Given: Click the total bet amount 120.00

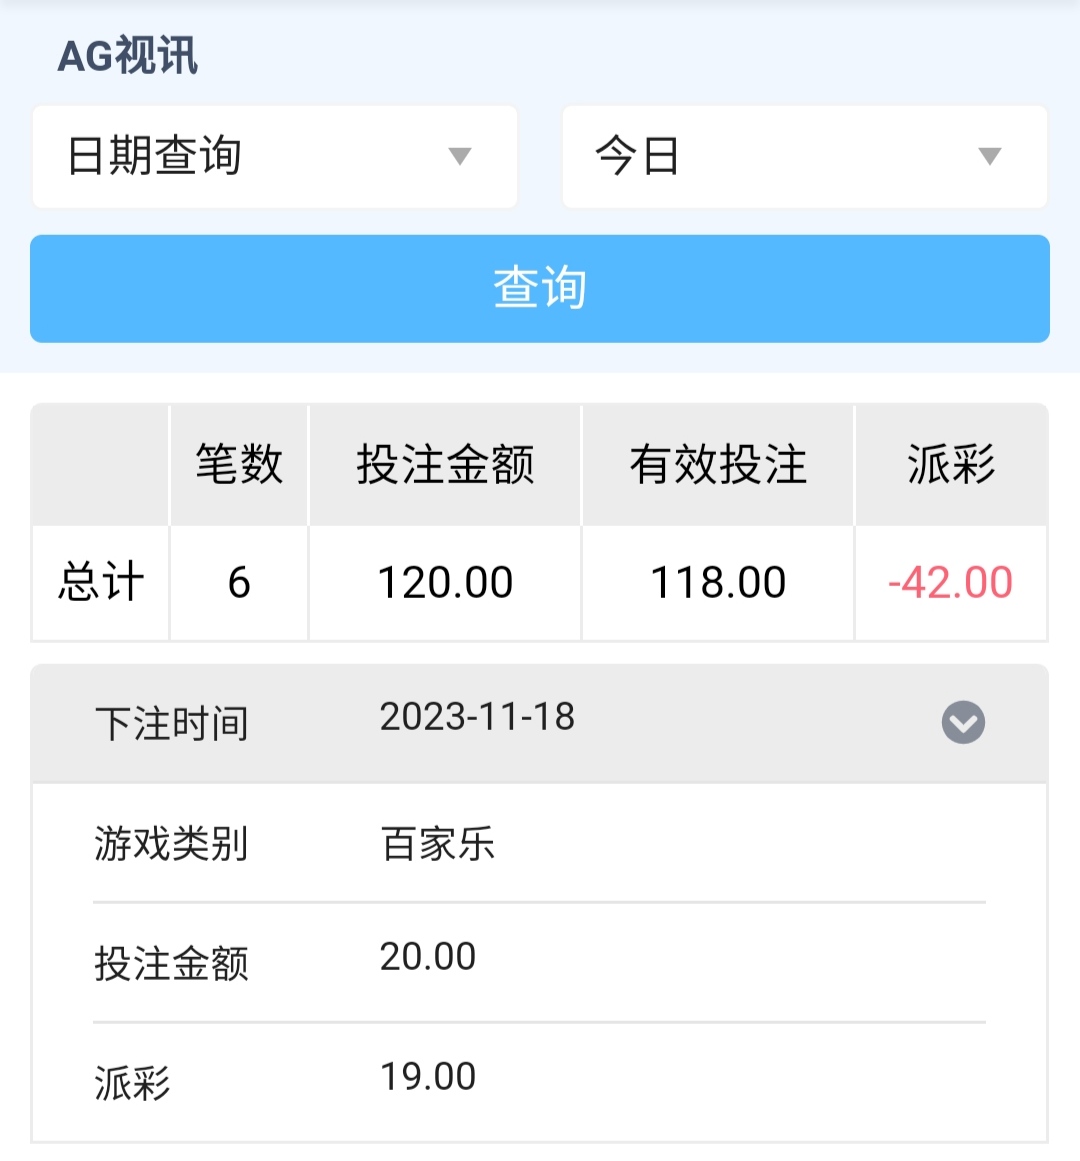Looking at the screenshot, I should tap(445, 582).
